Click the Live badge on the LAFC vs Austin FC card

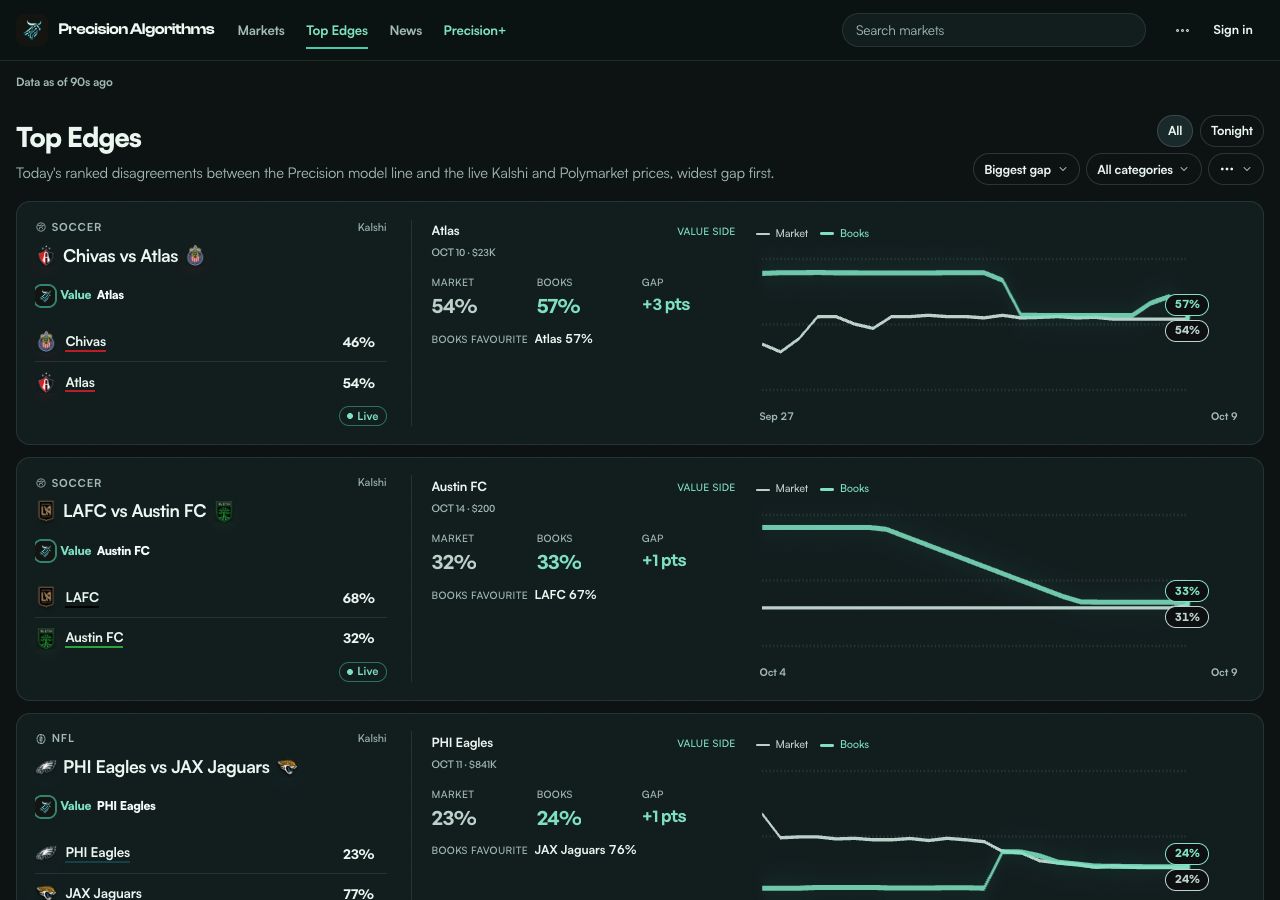click(x=363, y=672)
